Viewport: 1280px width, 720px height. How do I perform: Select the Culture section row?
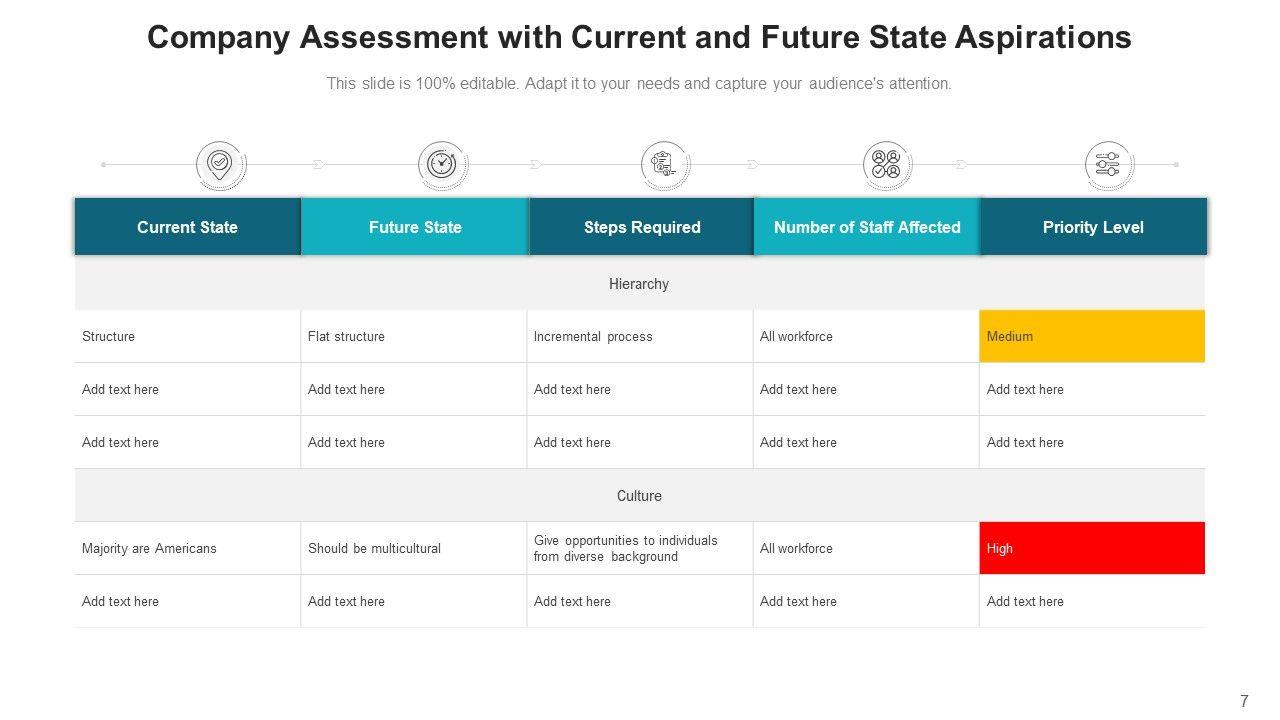coord(639,496)
